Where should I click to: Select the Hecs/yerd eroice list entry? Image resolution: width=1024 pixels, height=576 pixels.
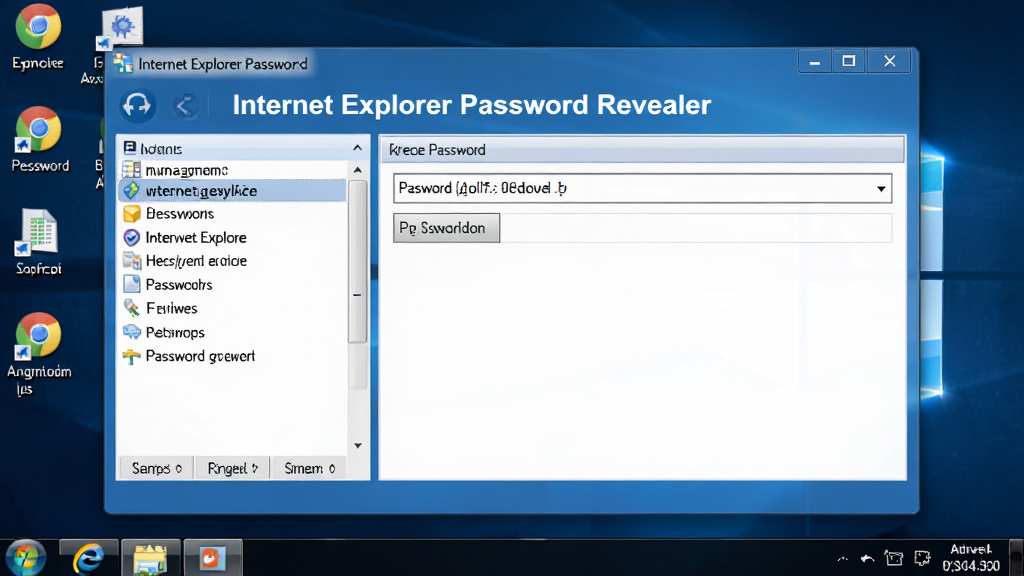point(232,261)
